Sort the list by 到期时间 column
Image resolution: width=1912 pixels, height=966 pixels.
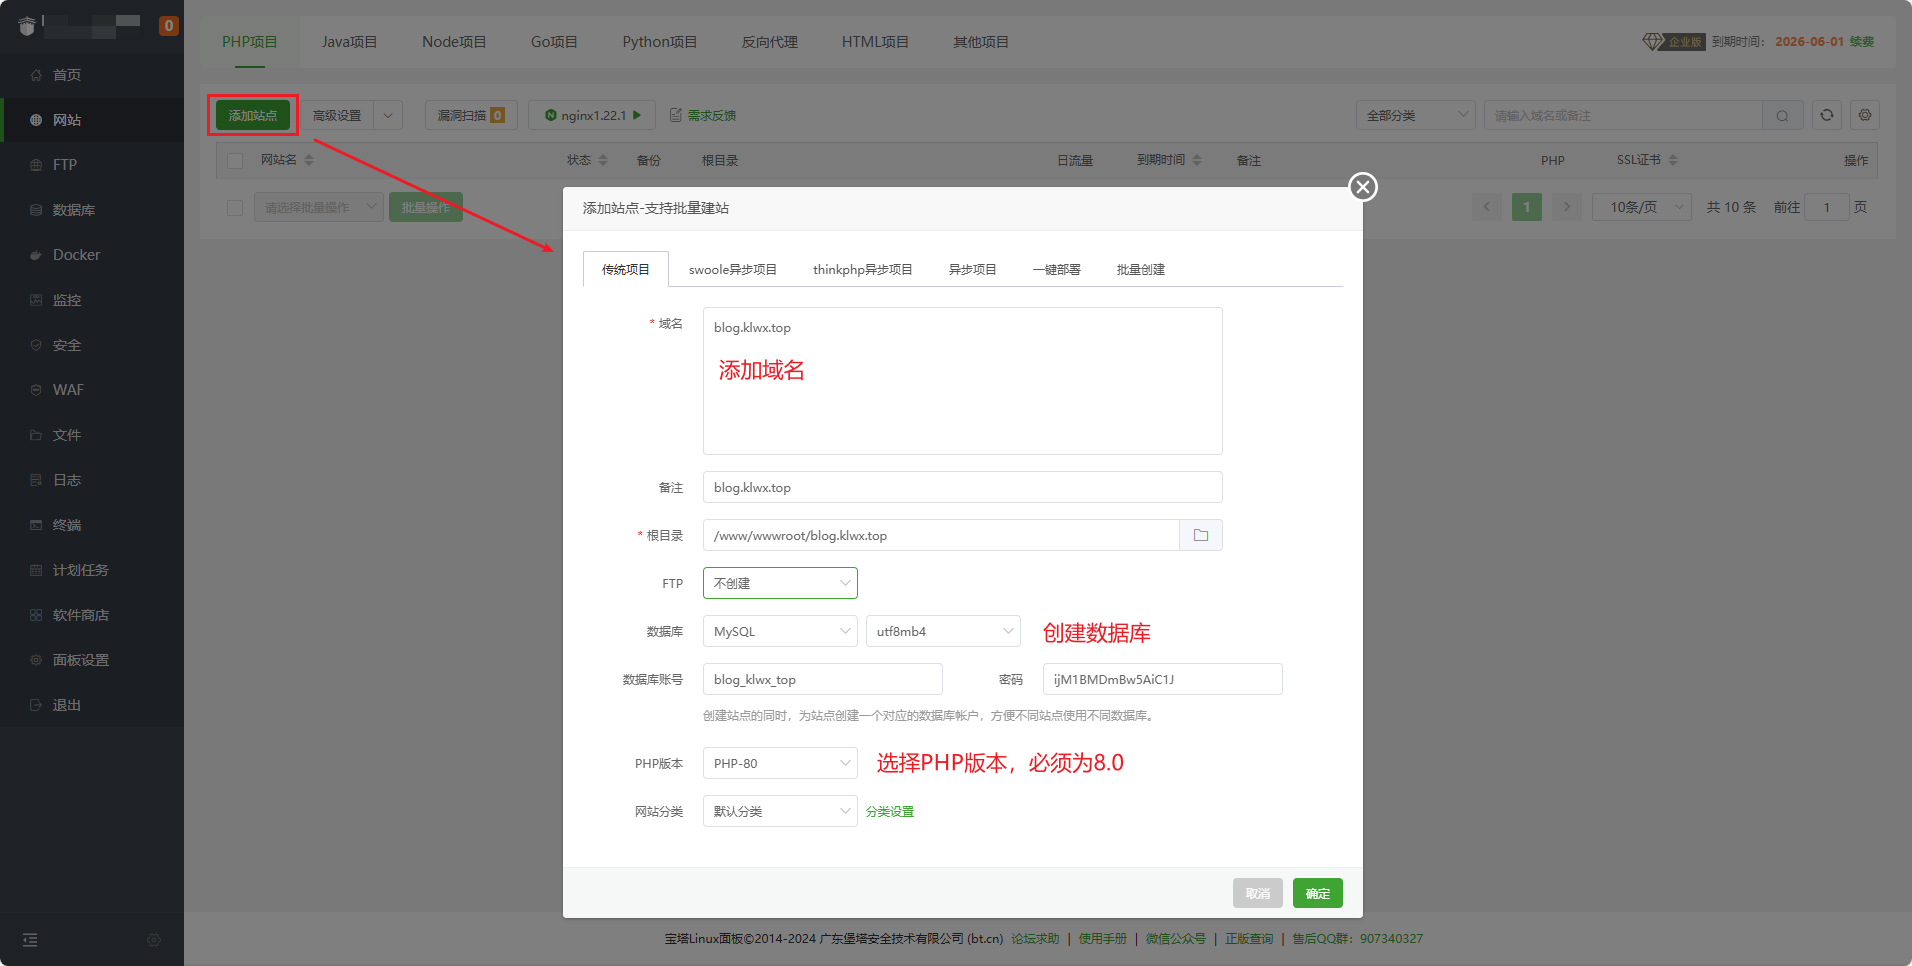tap(1197, 160)
